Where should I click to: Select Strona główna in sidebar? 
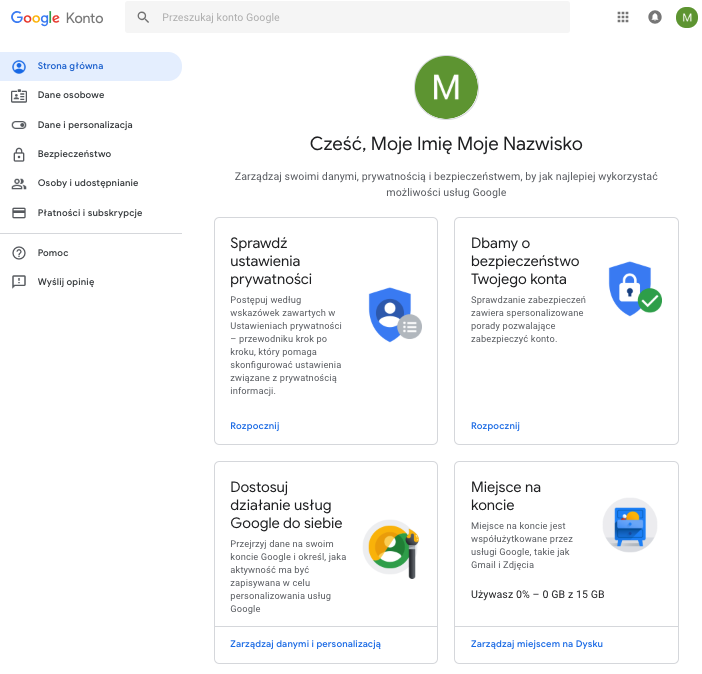pyautogui.click(x=70, y=66)
